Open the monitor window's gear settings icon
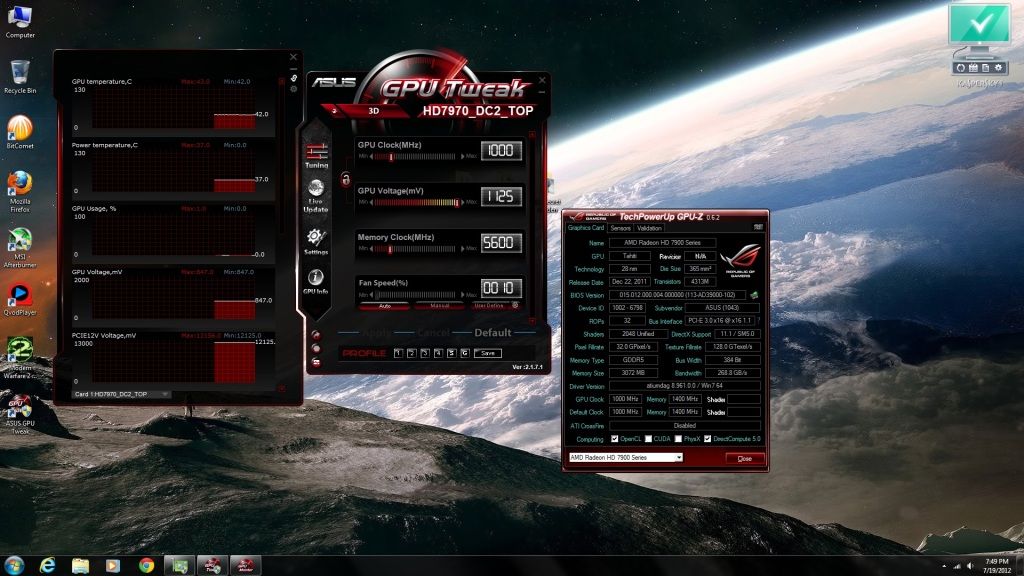This screenshot has height=576, width=1024. (294, 89)
